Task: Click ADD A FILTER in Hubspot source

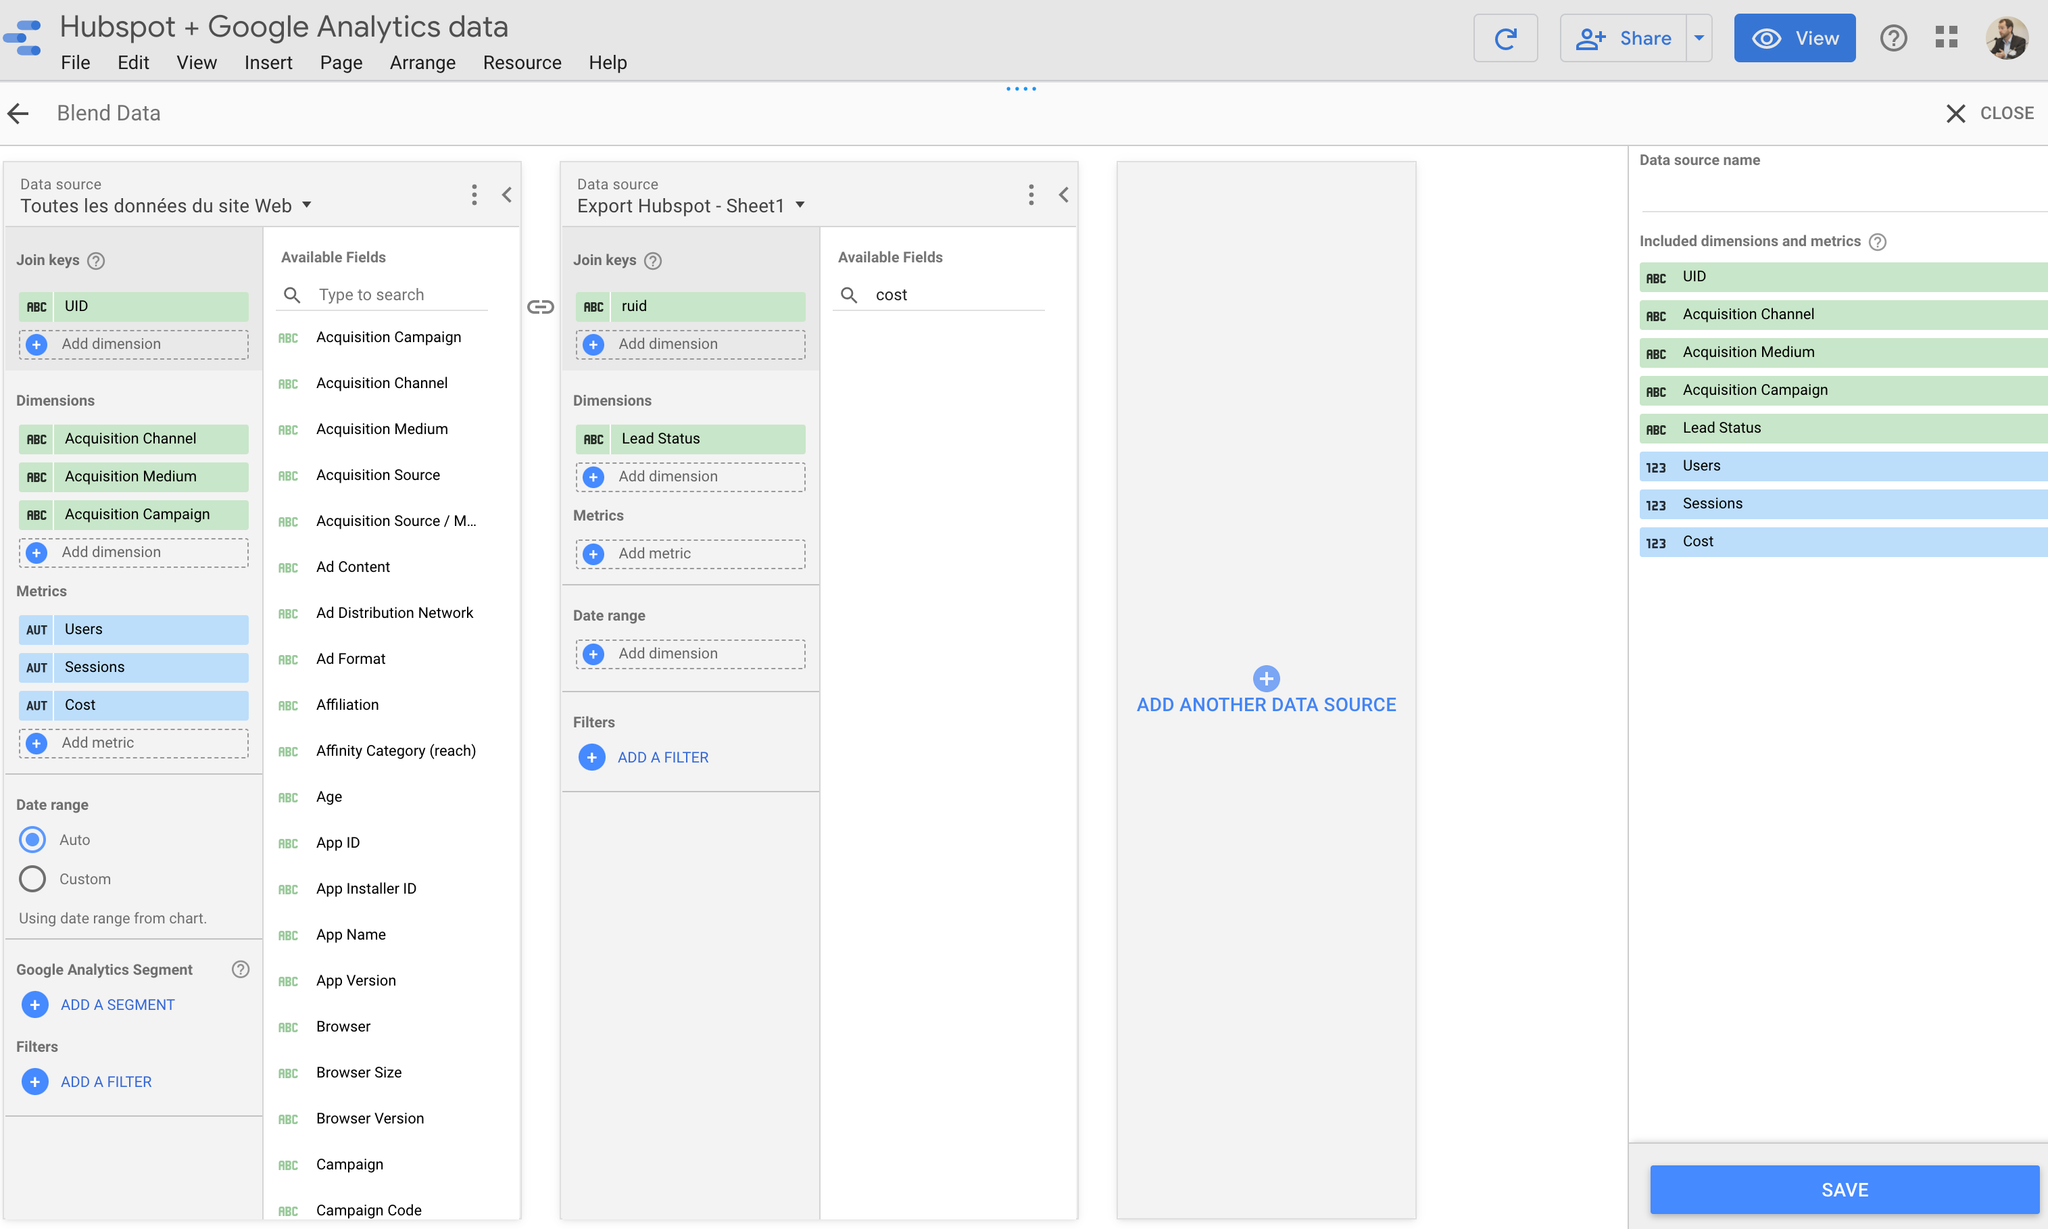Action: [663, 758]
